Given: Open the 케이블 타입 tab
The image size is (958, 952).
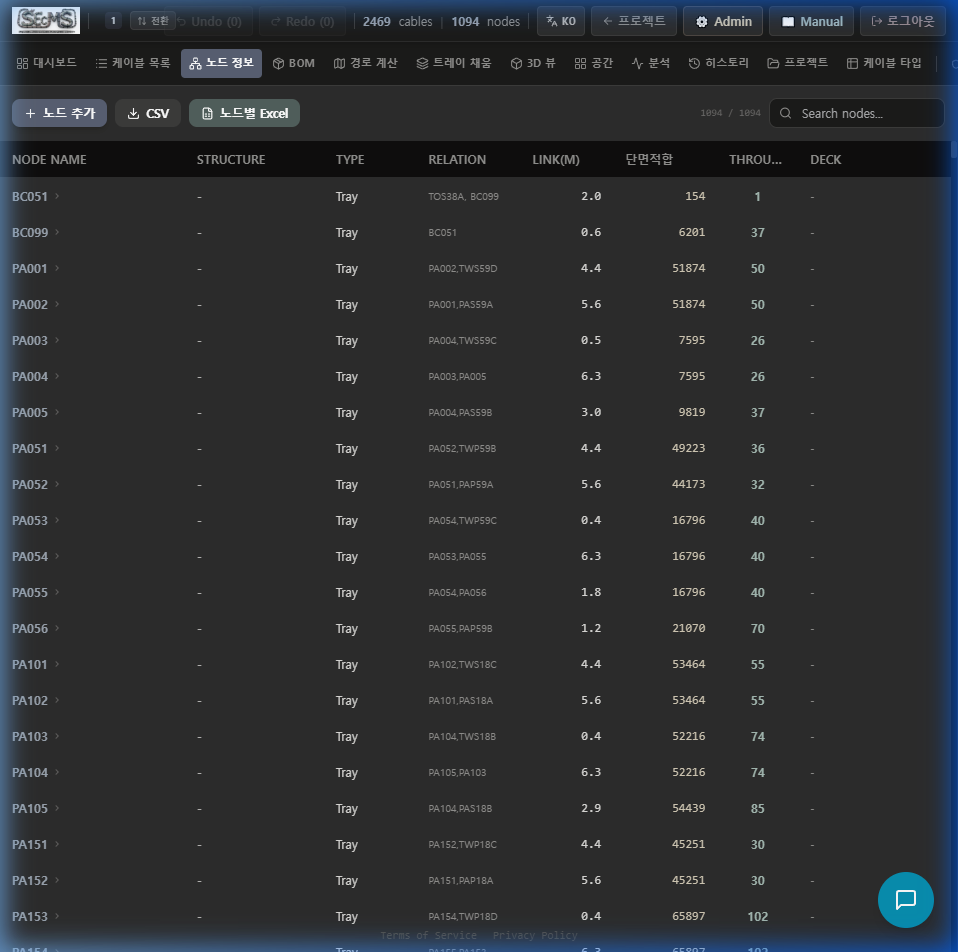Looking at the screenshot, I should coord(884,63).
